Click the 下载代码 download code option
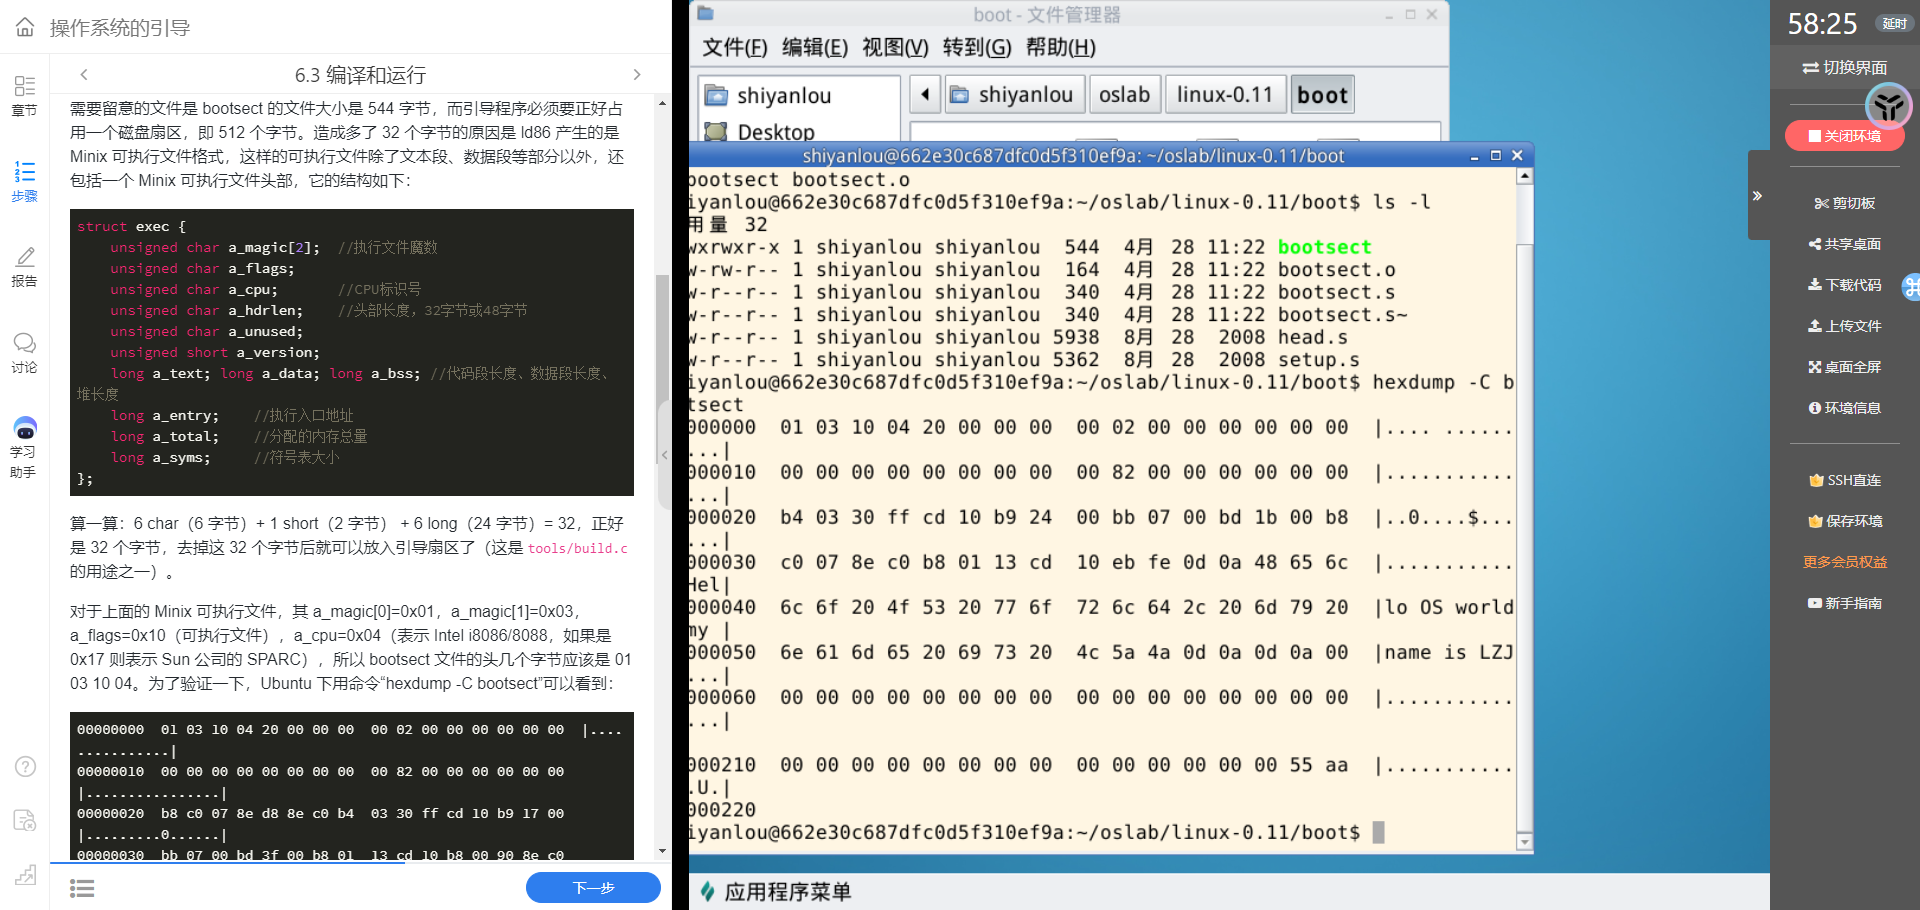This screenshot has height=910, width=1920. (1845, 285)
